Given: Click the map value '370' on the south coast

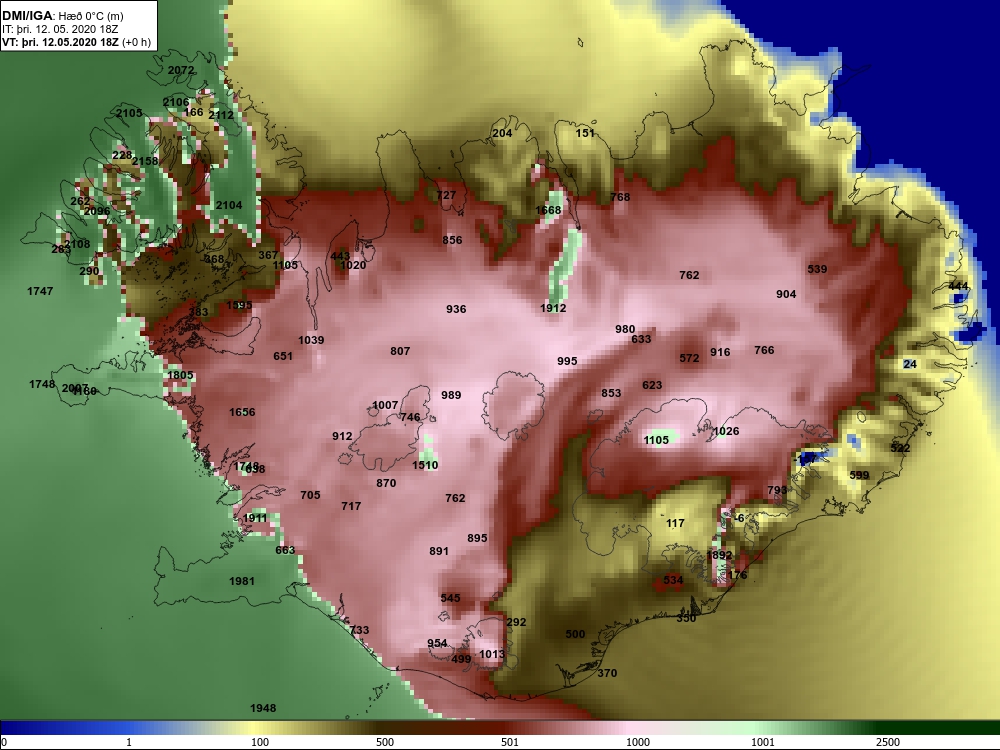Looking at the screenshot, I should point(607,673).
